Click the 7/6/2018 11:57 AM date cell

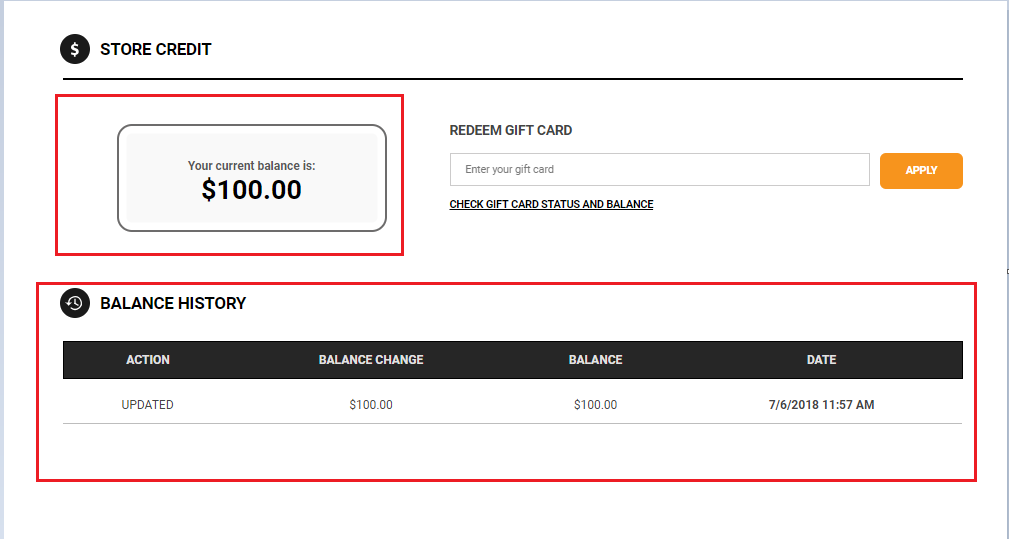[821, 405]
